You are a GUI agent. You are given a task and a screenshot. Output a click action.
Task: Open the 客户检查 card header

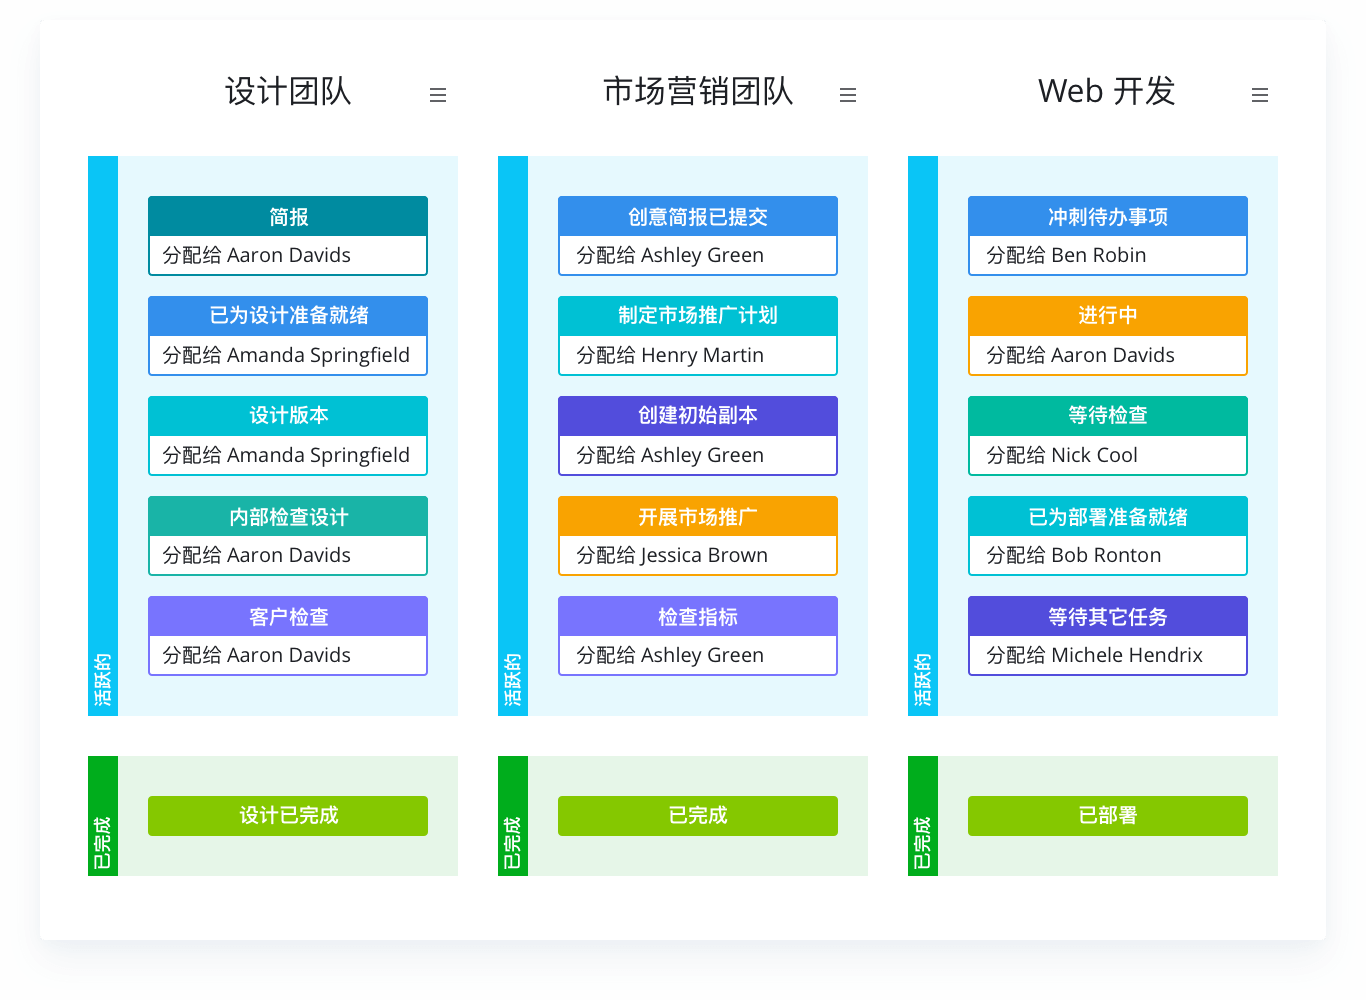(x=288, y=616)
